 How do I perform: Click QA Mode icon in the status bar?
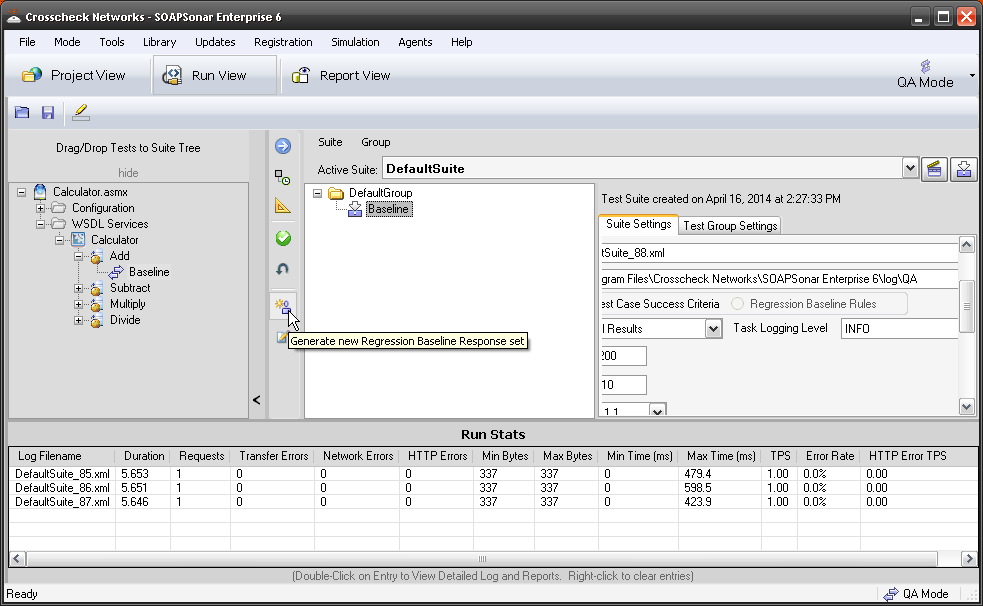coord(890,594)
